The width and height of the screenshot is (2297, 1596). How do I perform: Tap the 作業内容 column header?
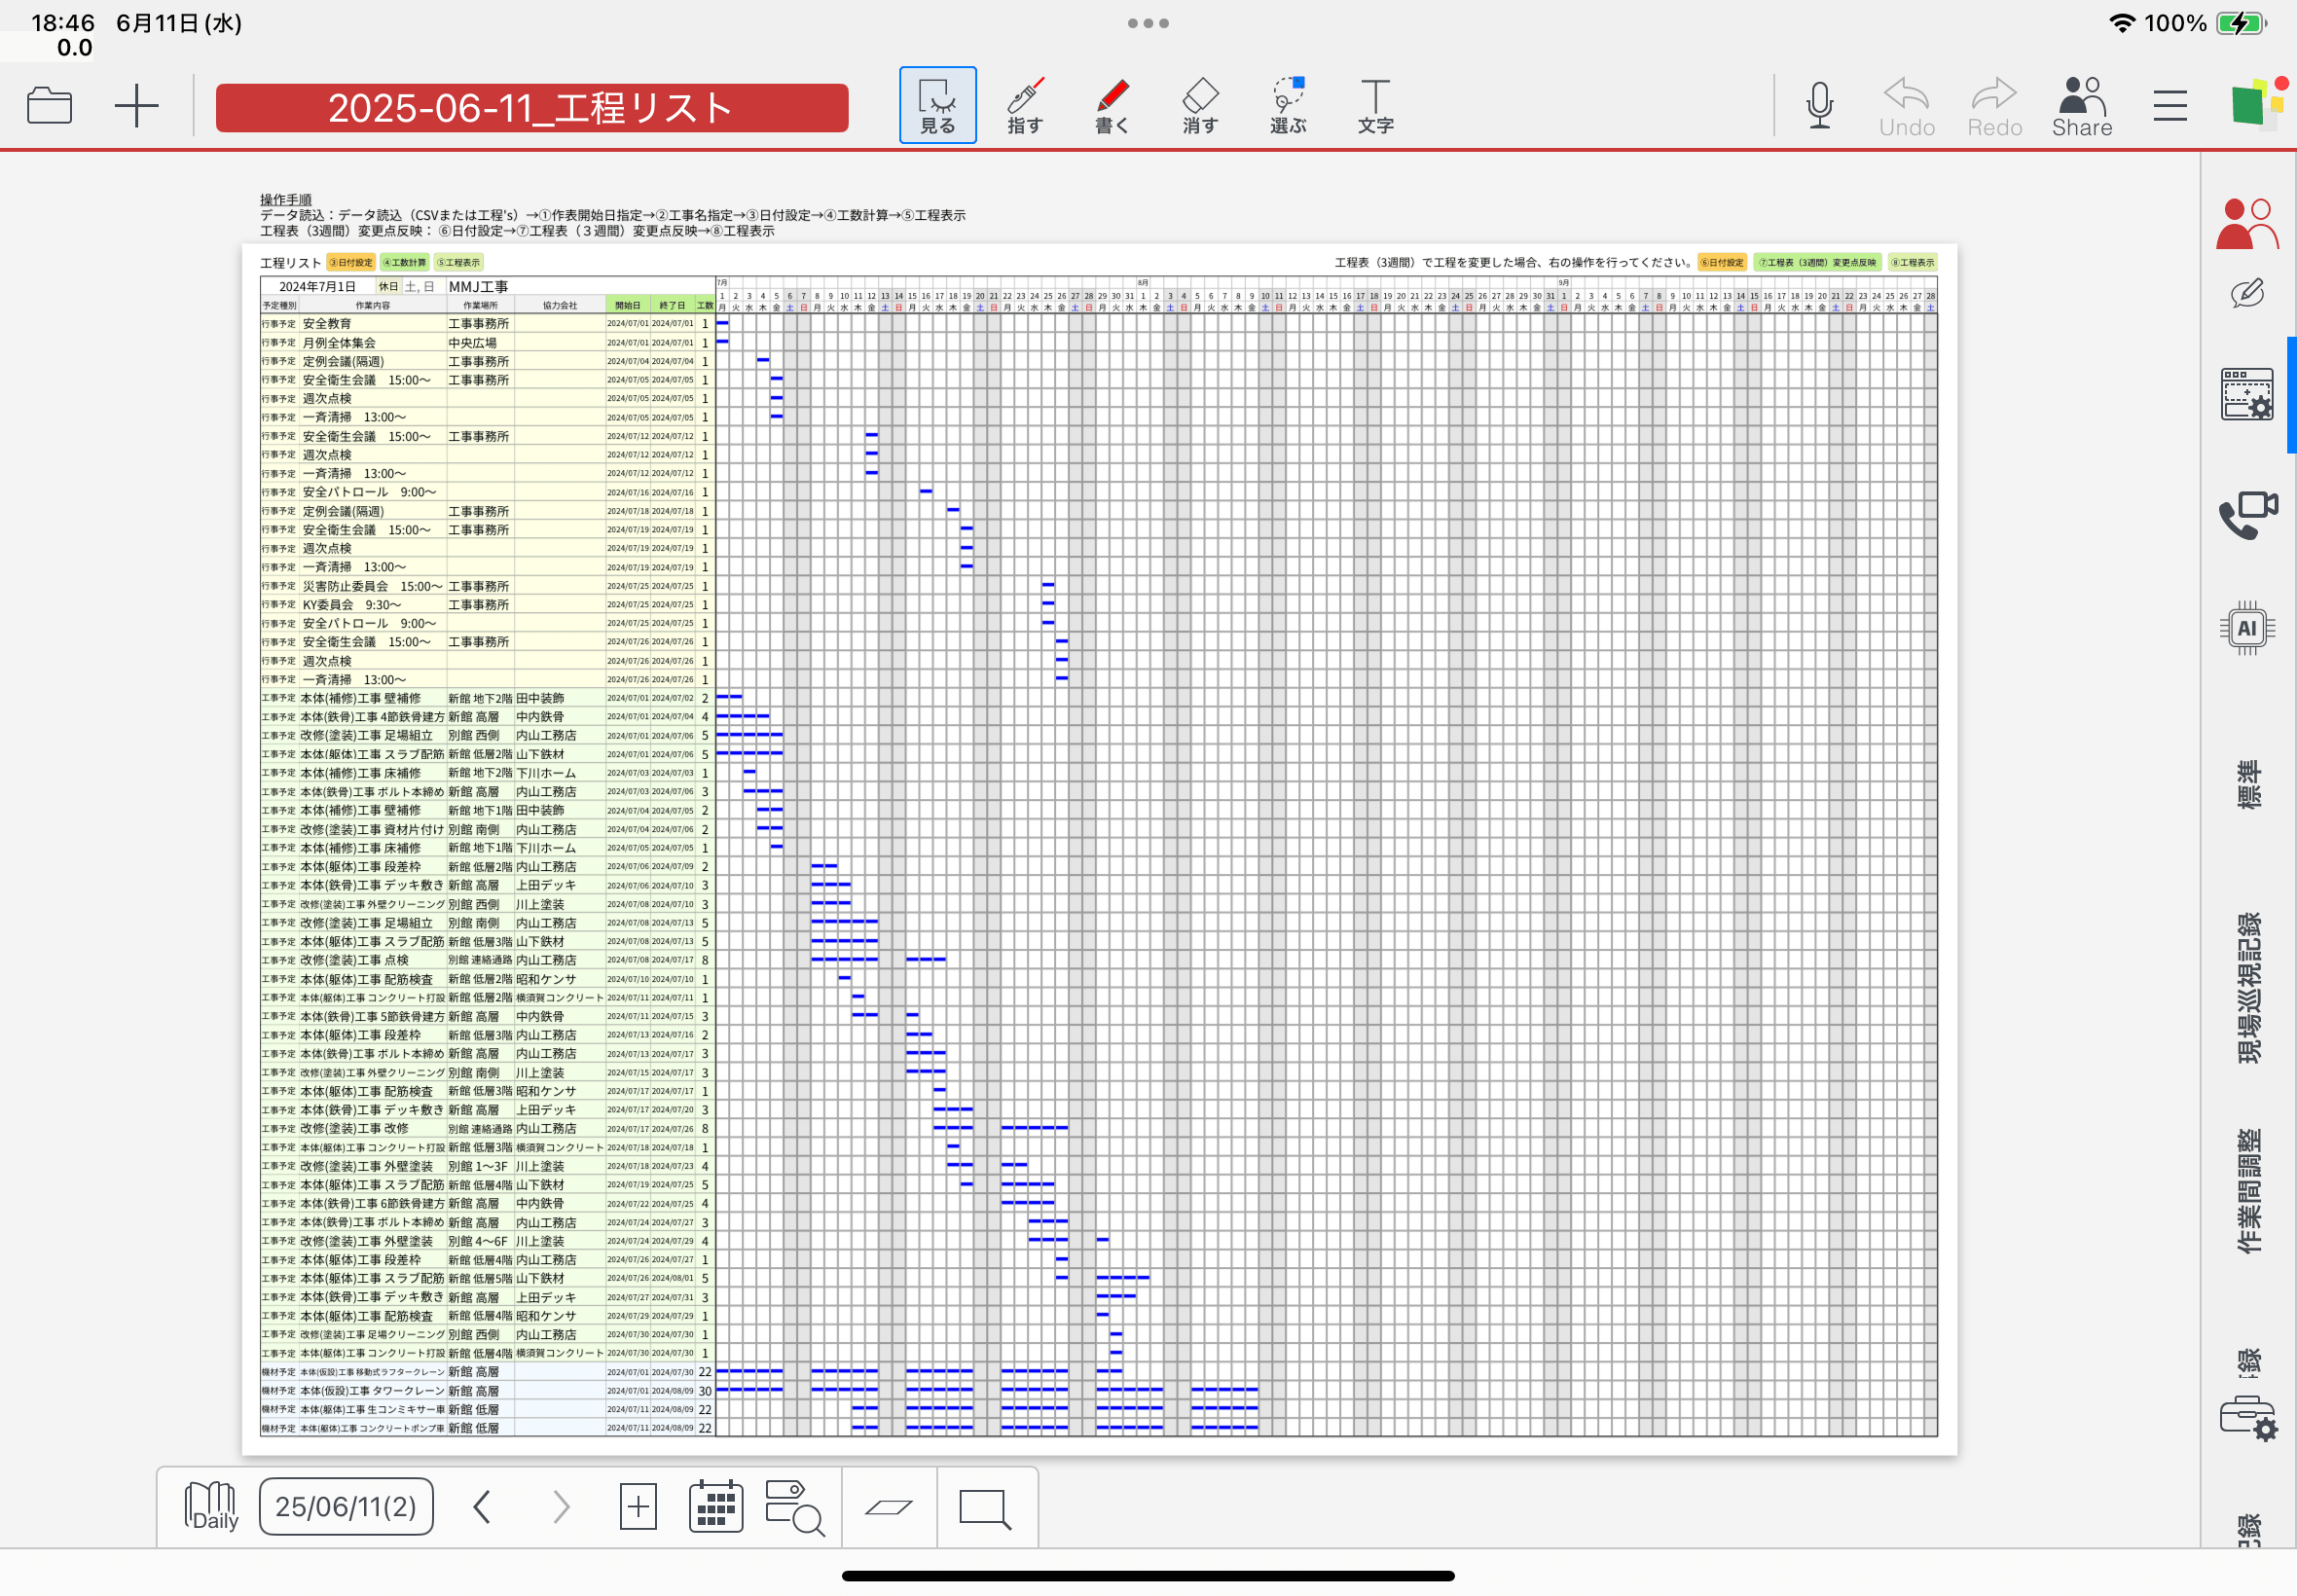373,305
